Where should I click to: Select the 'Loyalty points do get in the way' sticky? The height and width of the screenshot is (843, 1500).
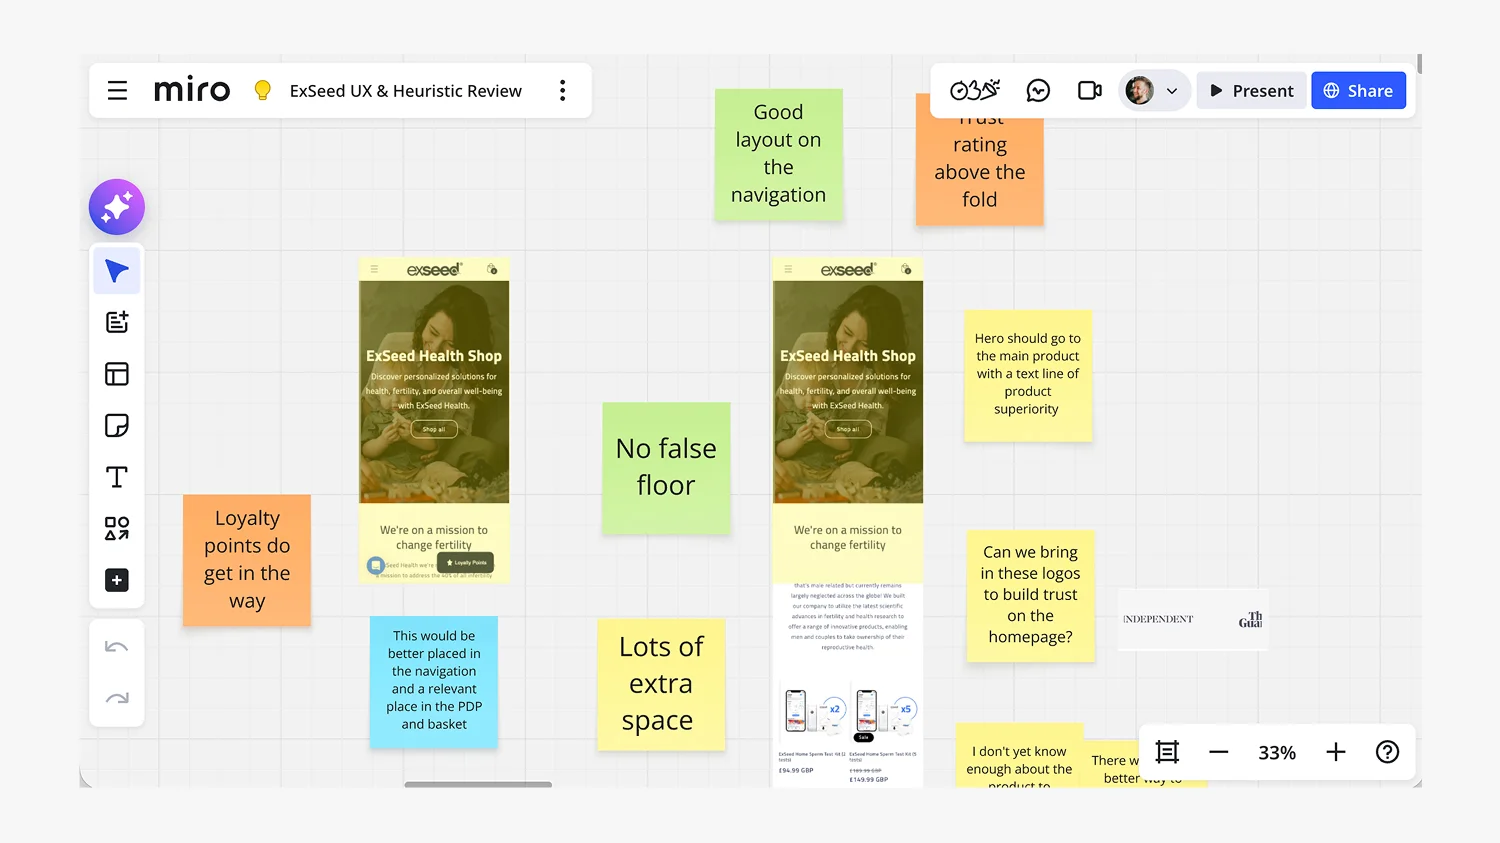pos(247,560)
